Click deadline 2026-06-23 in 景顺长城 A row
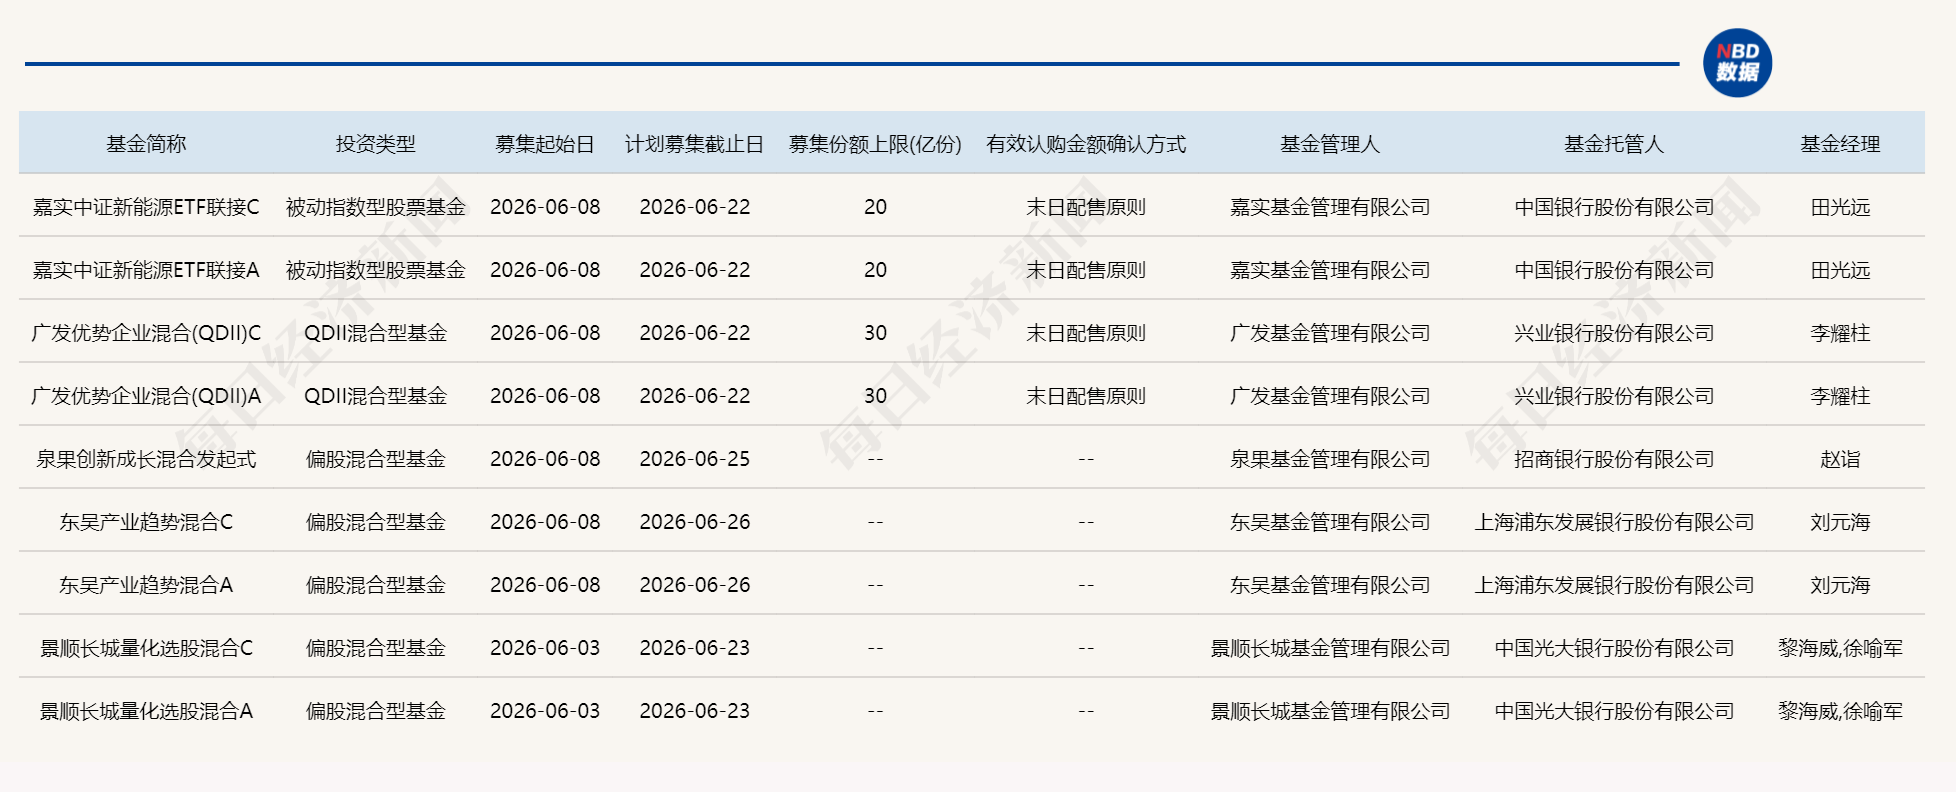The height and width of the screenshot is (792, 1956). tap(694, 711)
